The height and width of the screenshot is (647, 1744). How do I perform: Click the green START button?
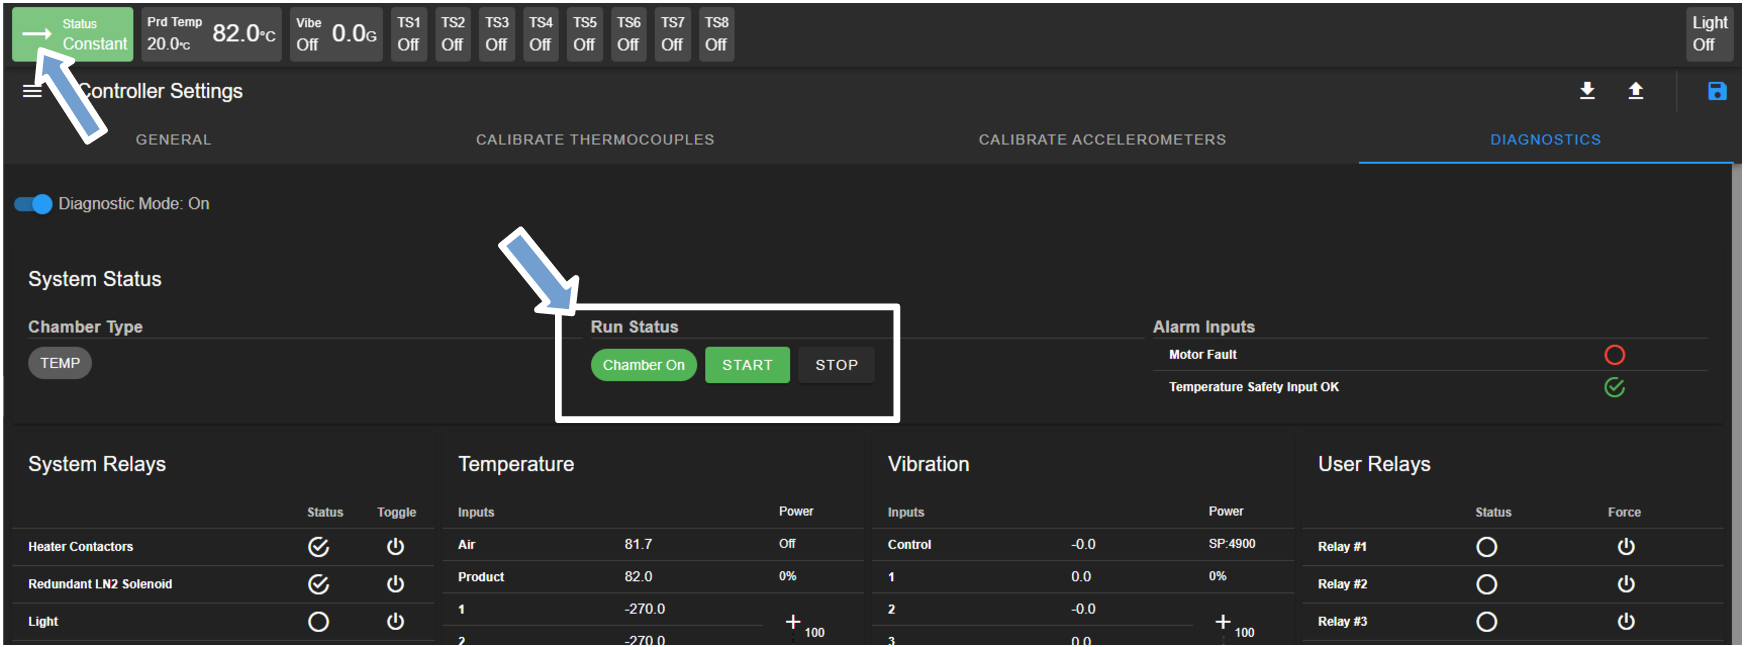(x=748, y=365)
